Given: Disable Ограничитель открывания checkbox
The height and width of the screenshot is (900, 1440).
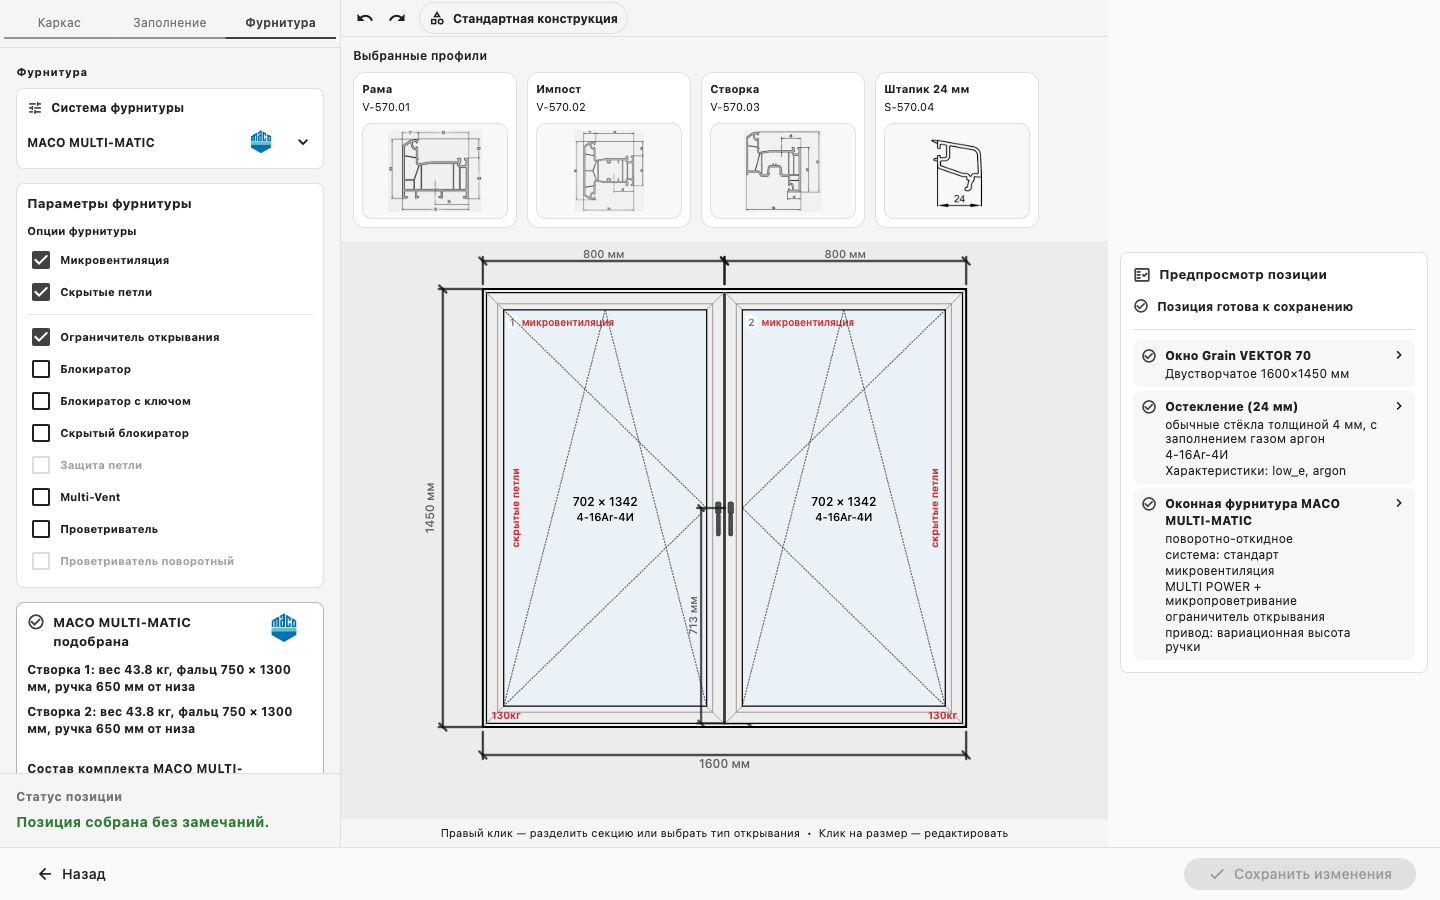Looking at the screenshot, I should tap(41, 337).
